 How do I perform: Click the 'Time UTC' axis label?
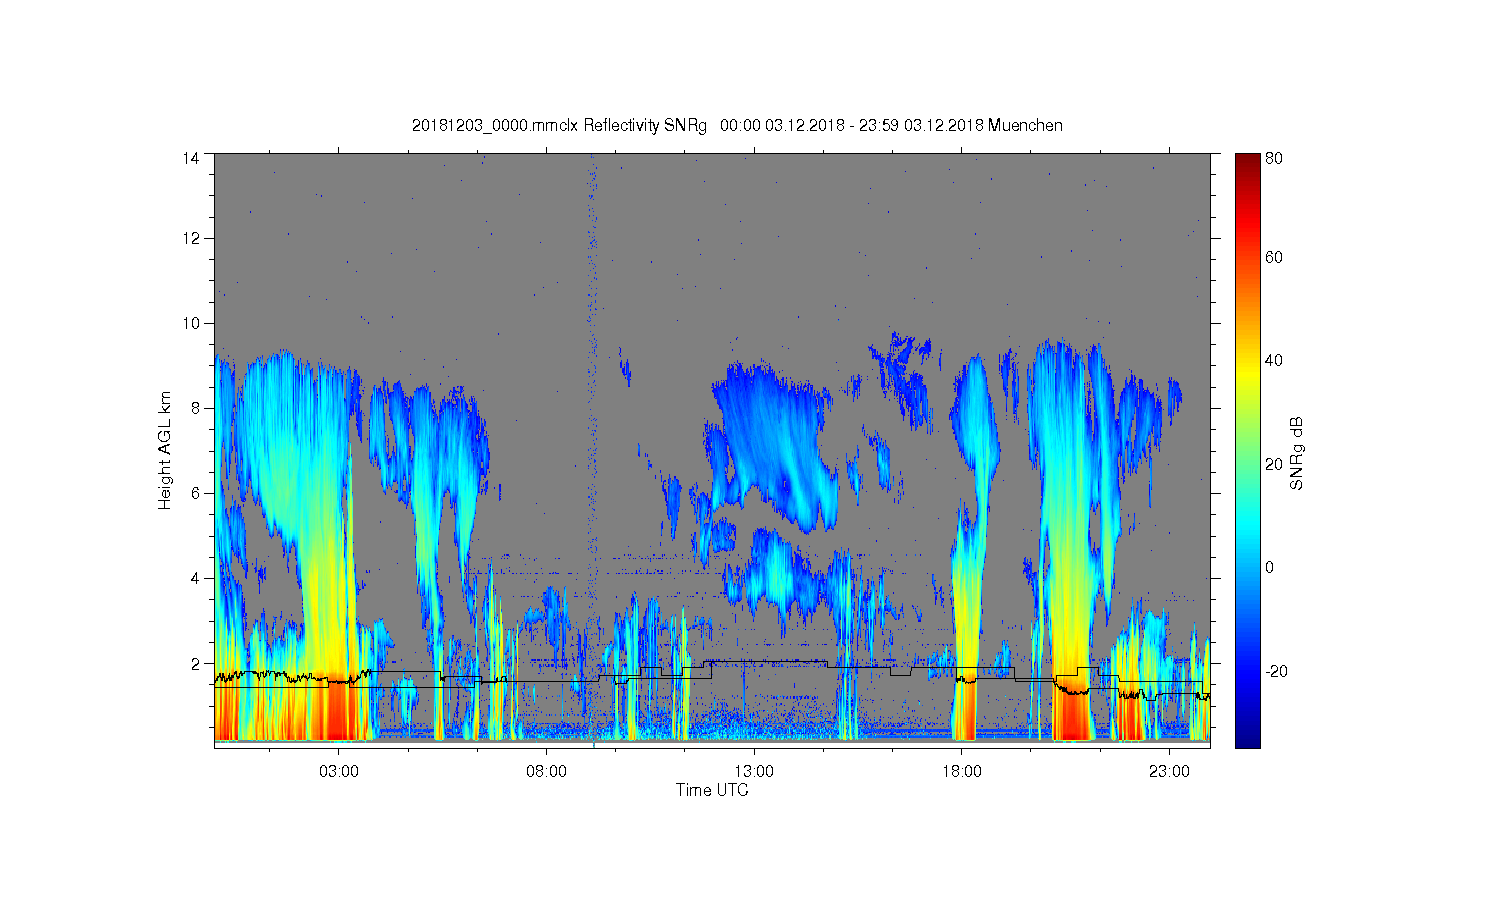[712, 790]
